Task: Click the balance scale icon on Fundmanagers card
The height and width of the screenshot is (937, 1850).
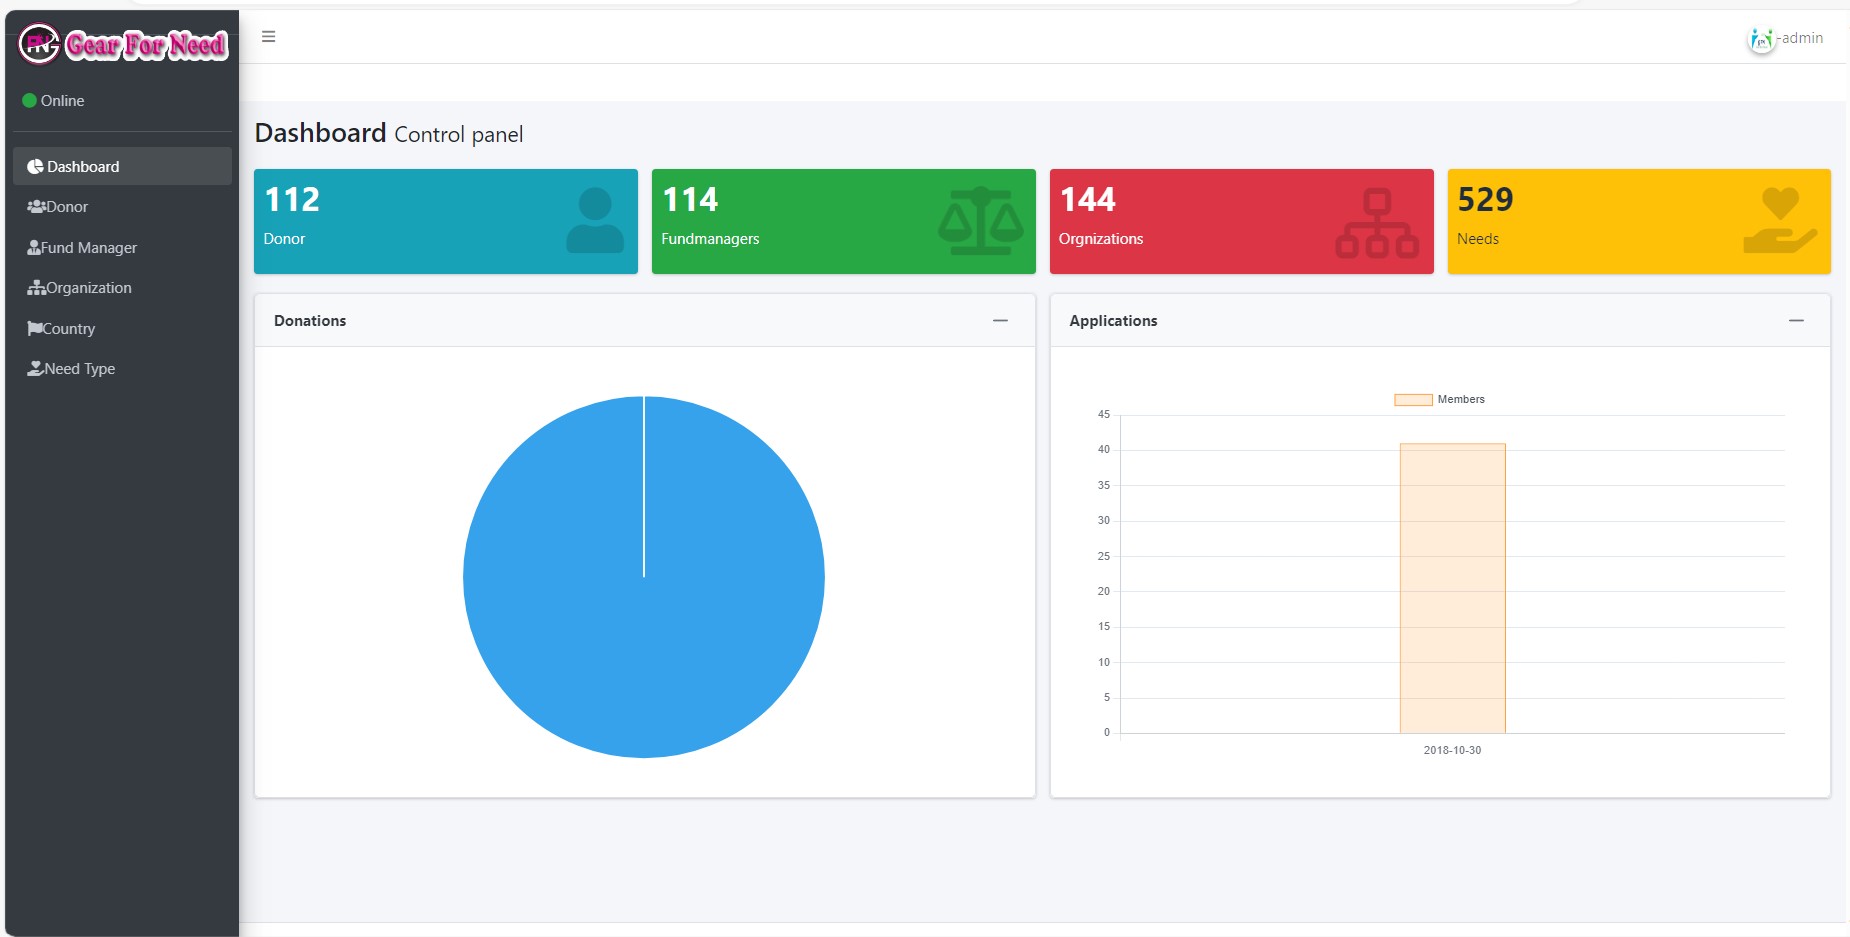Action: tap(980, 220)
